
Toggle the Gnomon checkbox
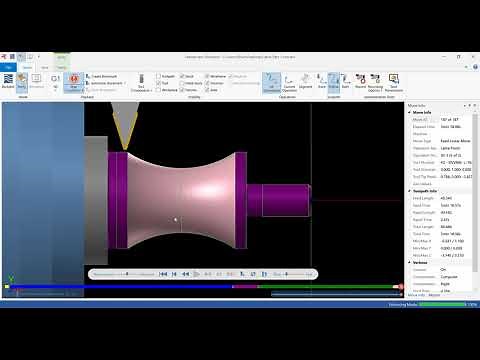207,83
